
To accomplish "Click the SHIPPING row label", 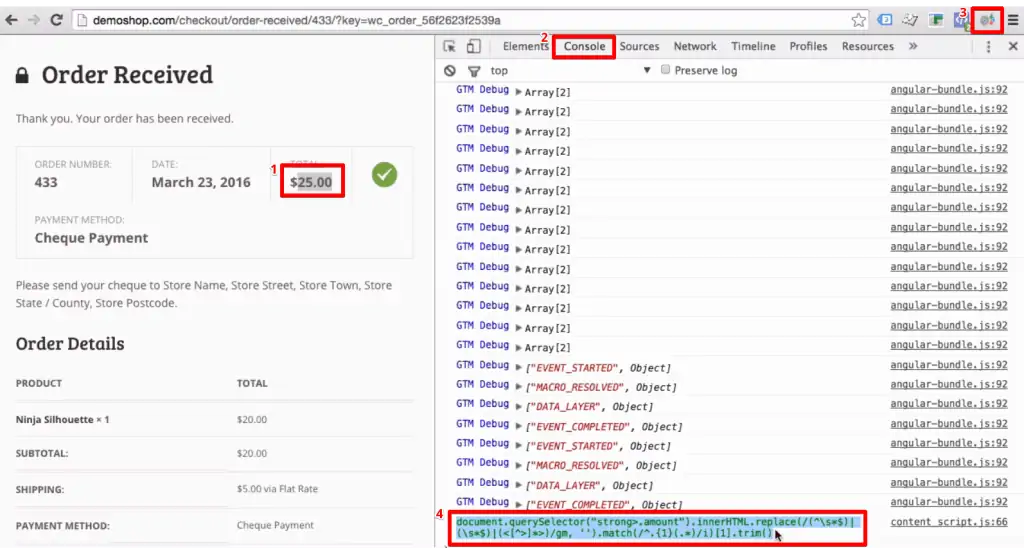I will [40, 490].
